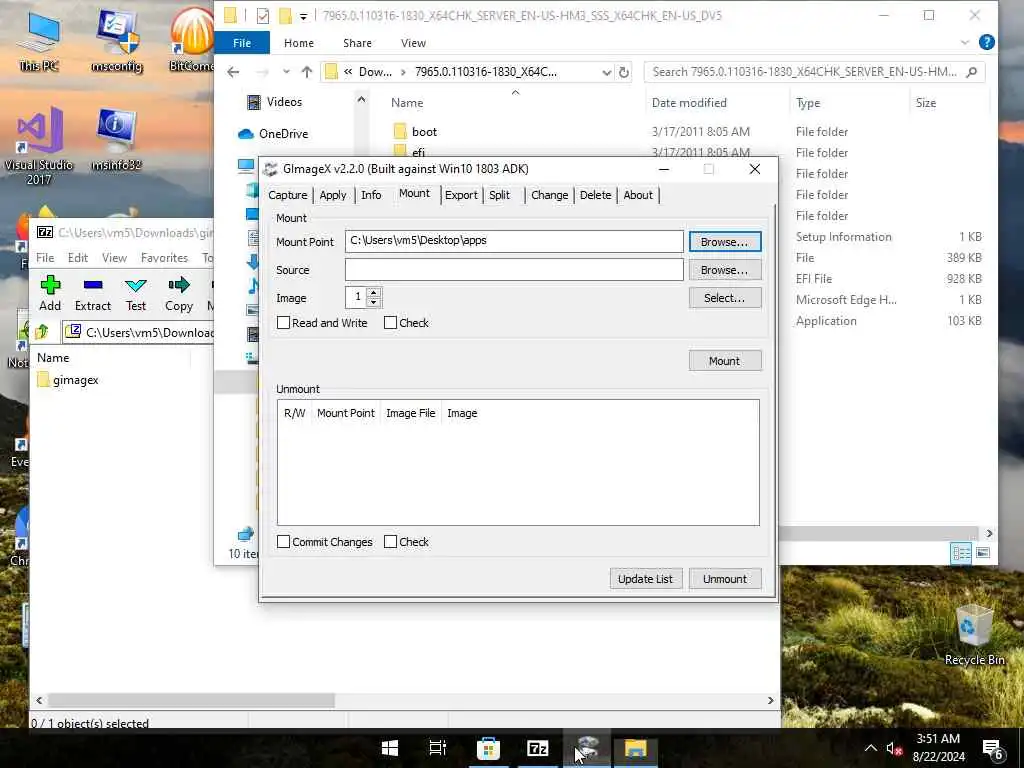Toggle Check checkbox under Unmount section

pos(391,541)
